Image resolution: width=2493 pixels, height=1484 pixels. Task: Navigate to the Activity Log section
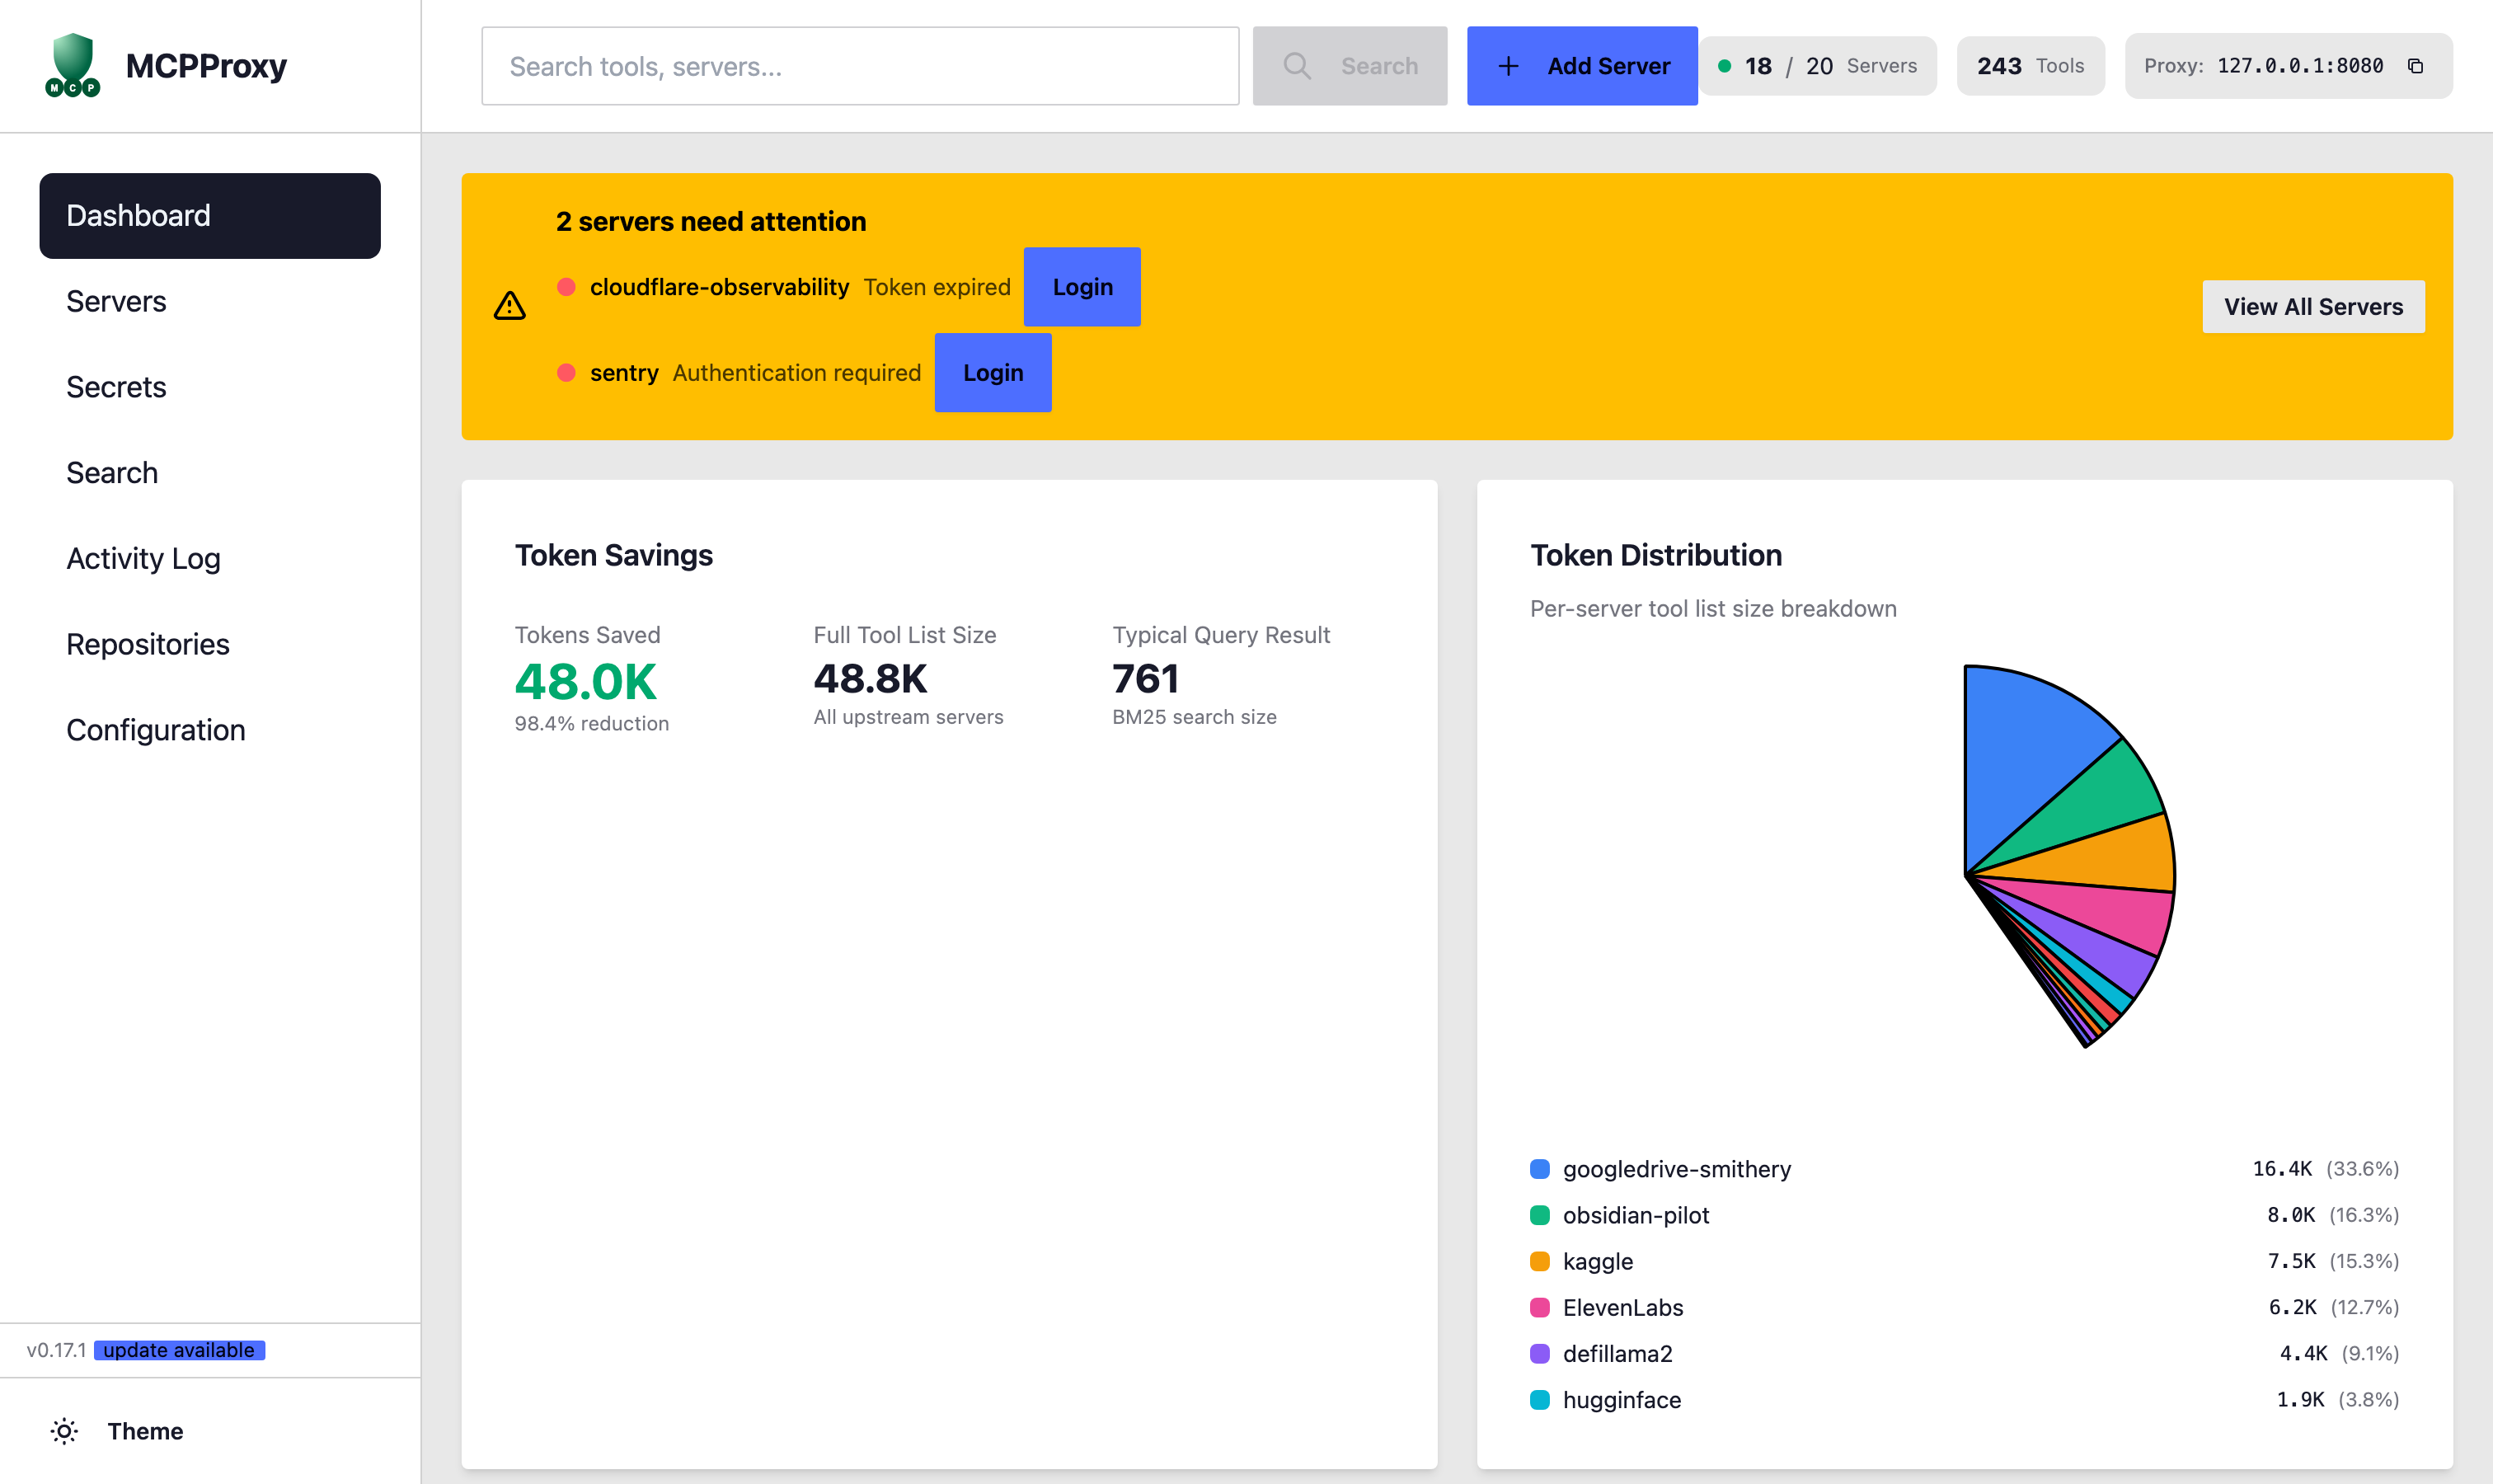pyautogui.click(x=143, y=558)
